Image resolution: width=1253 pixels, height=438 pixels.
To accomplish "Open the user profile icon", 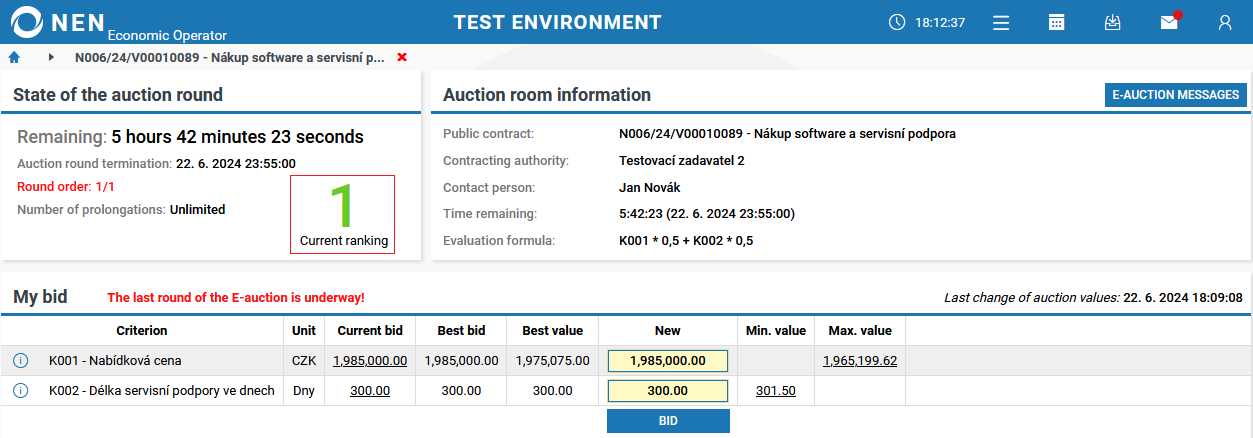I will 1224,22.
